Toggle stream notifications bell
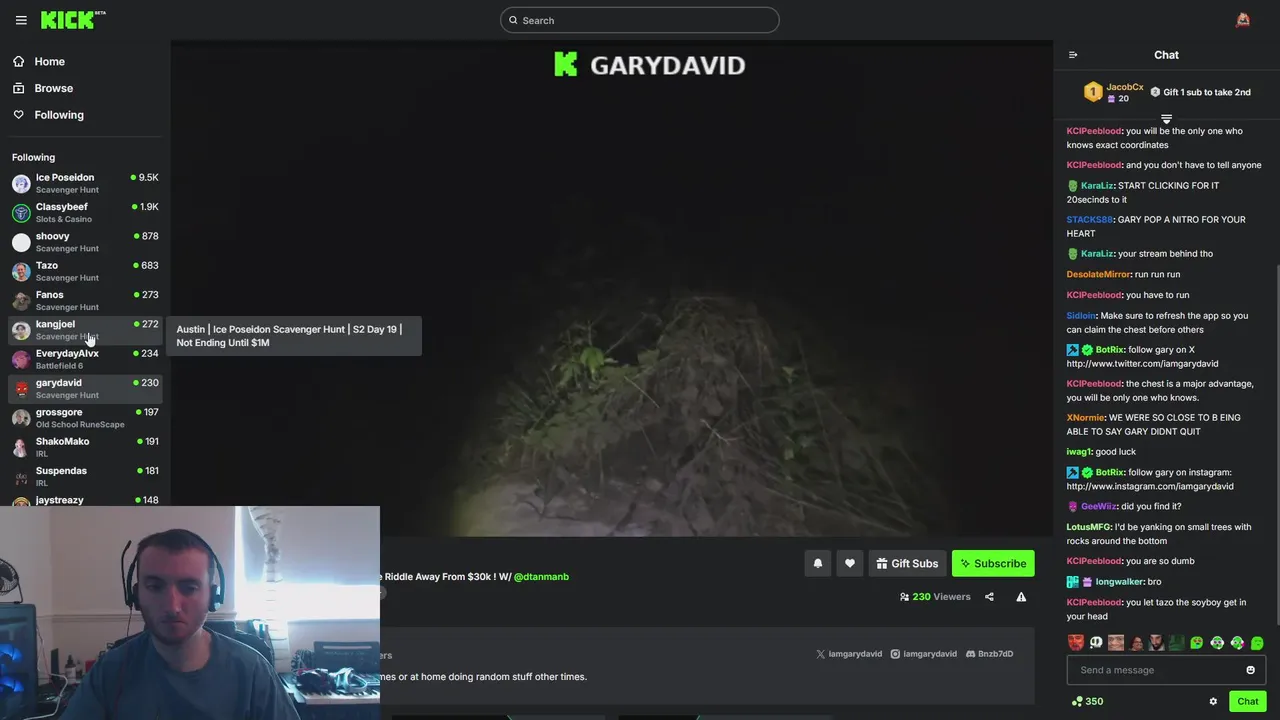 [818, 563]
